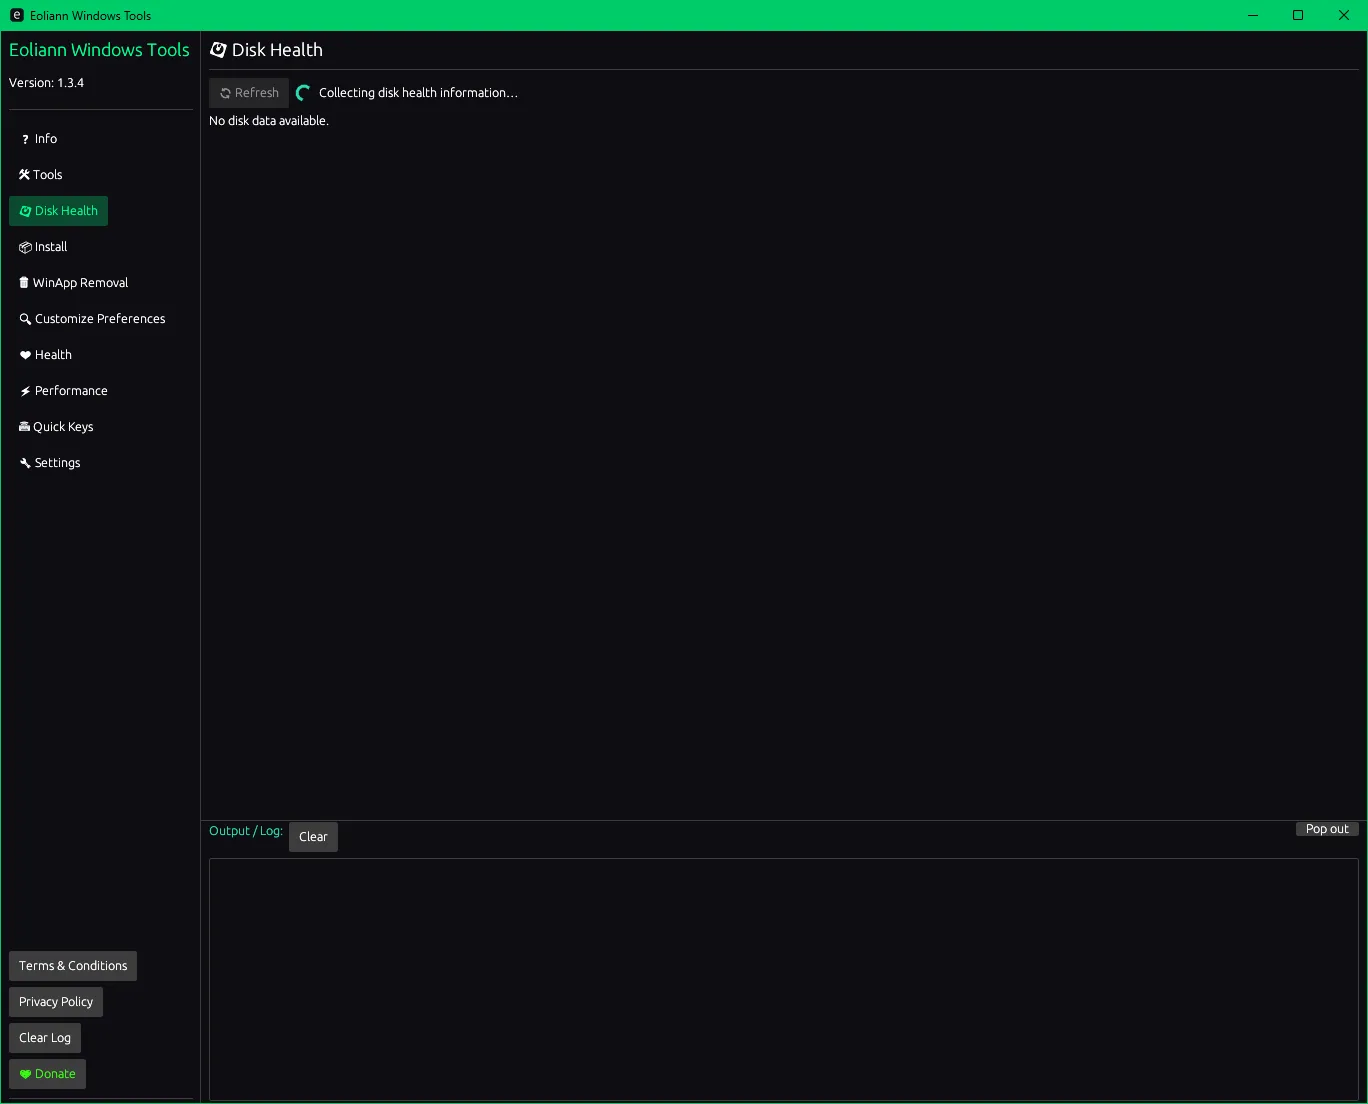
Task: Click the Disk Health header icon
Action: (218, 50)
